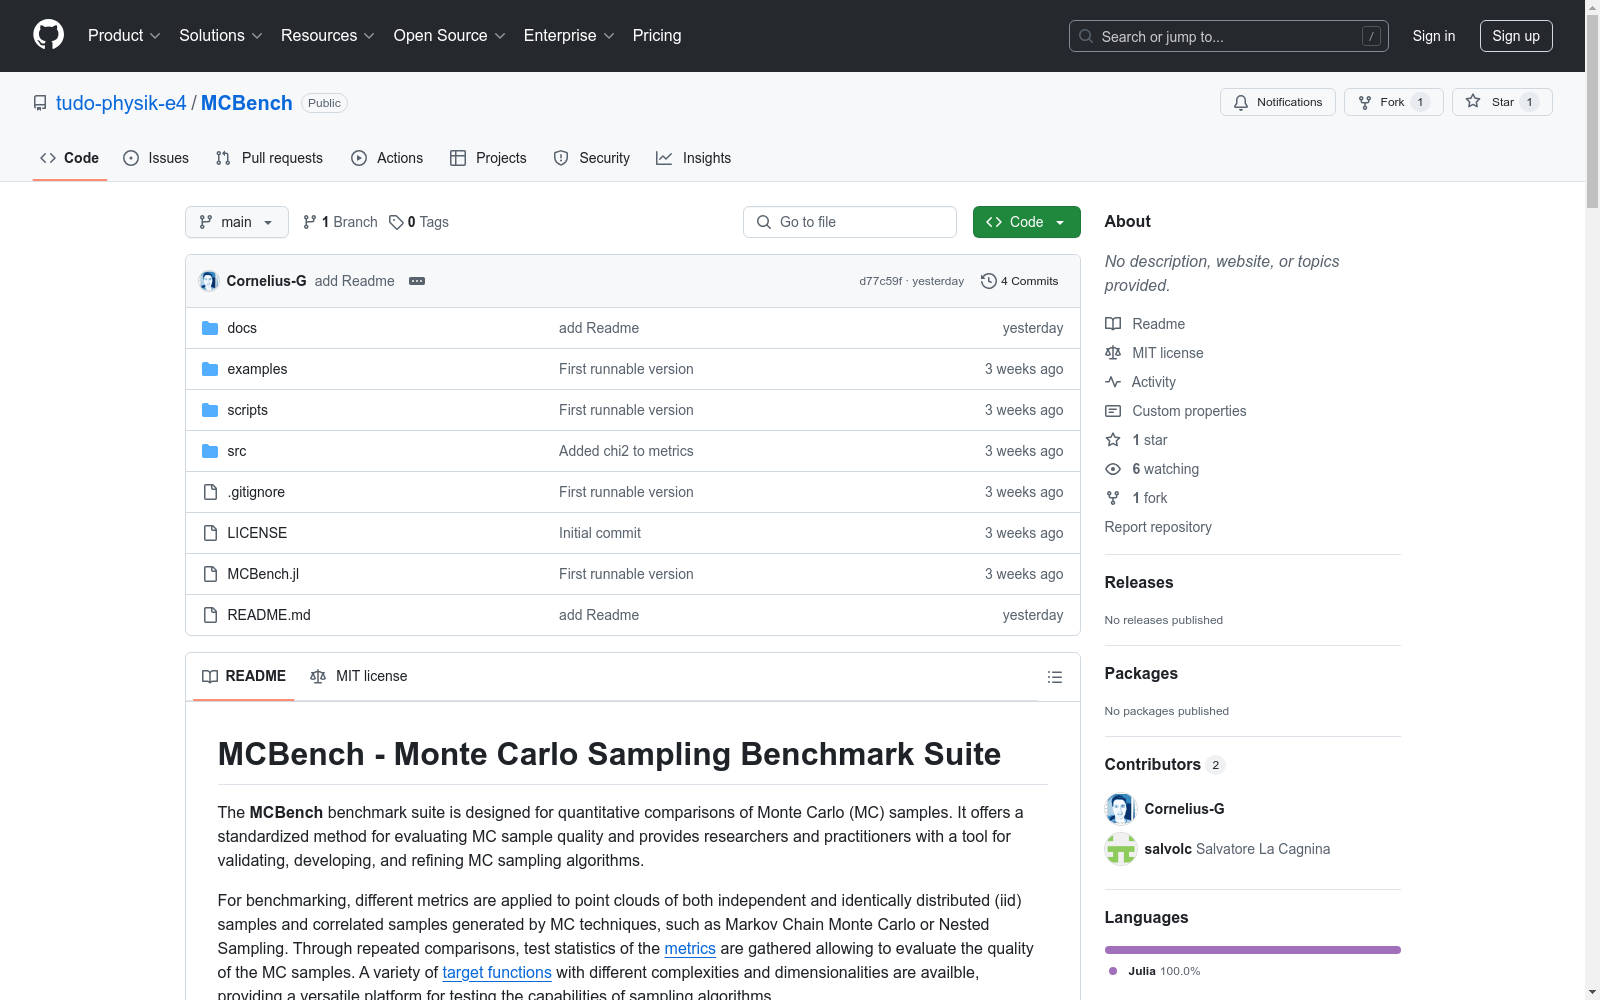
Task: Open the scripts folder icon
Action: pos(210,410)
